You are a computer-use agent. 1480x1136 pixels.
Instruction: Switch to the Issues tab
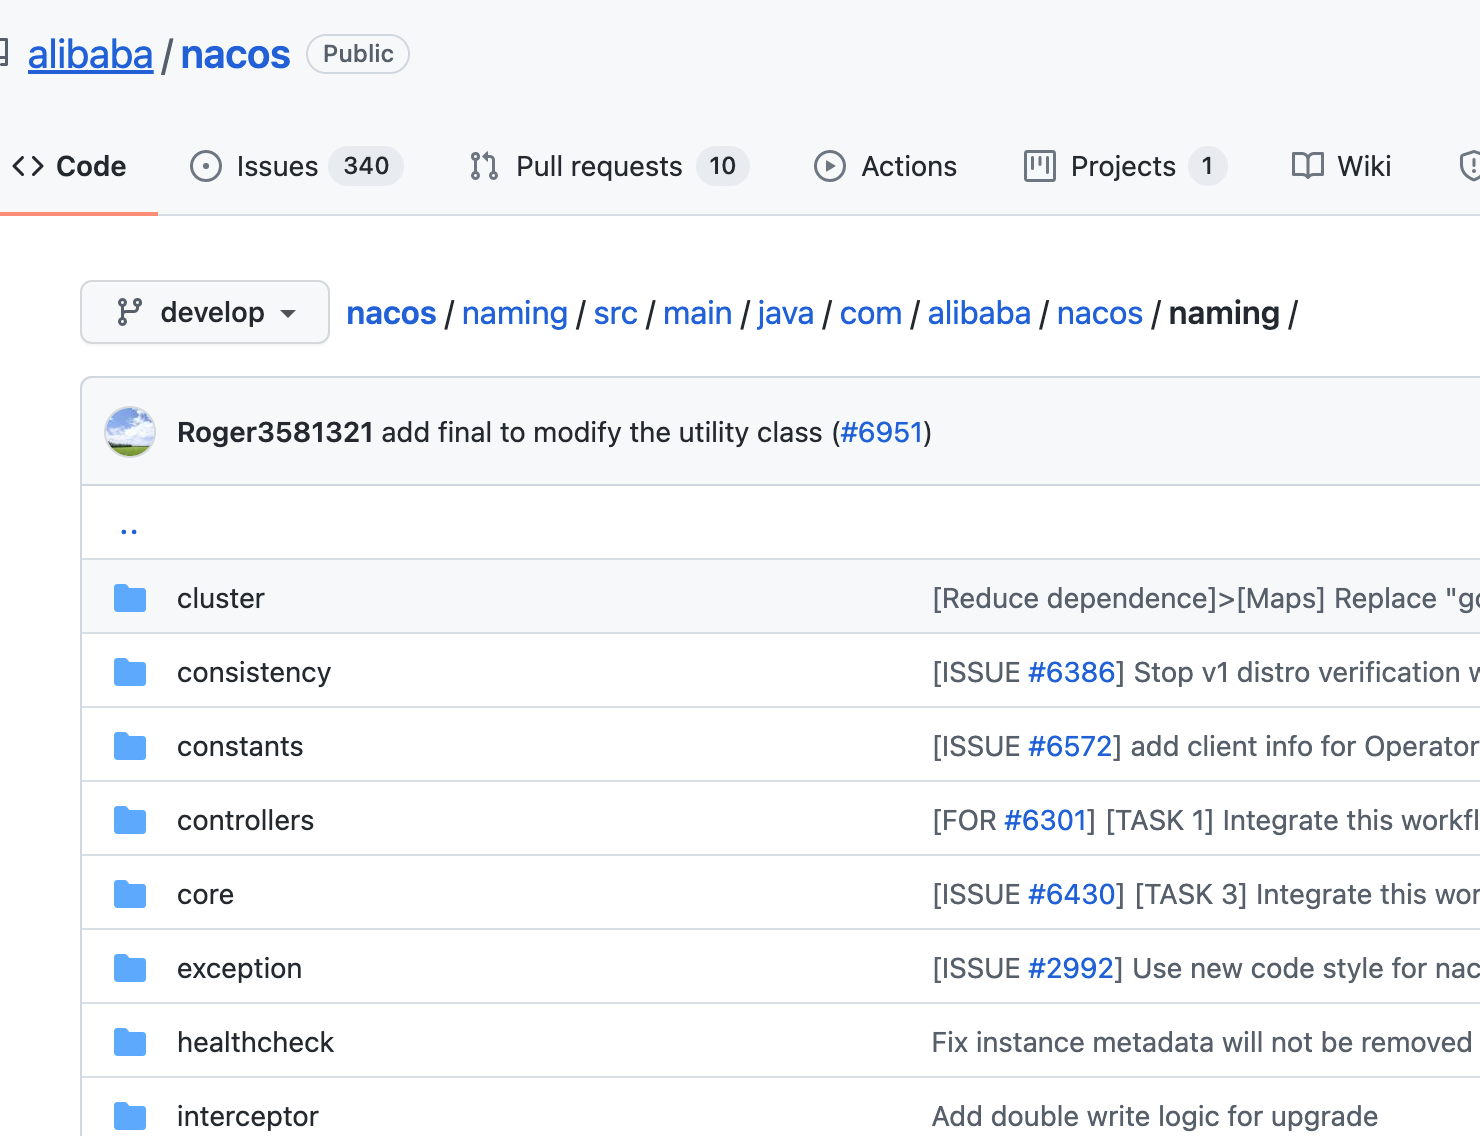(276, 166)
